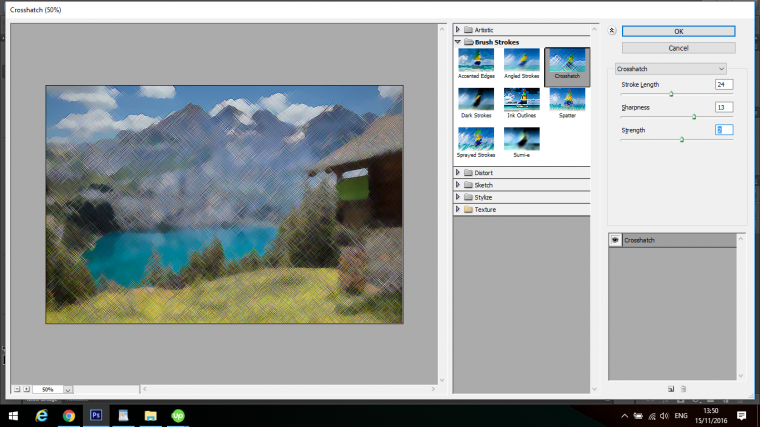Expand the Distort filter folder
Image resolution: width=760 pixels, height=427 pixels.
458,173
